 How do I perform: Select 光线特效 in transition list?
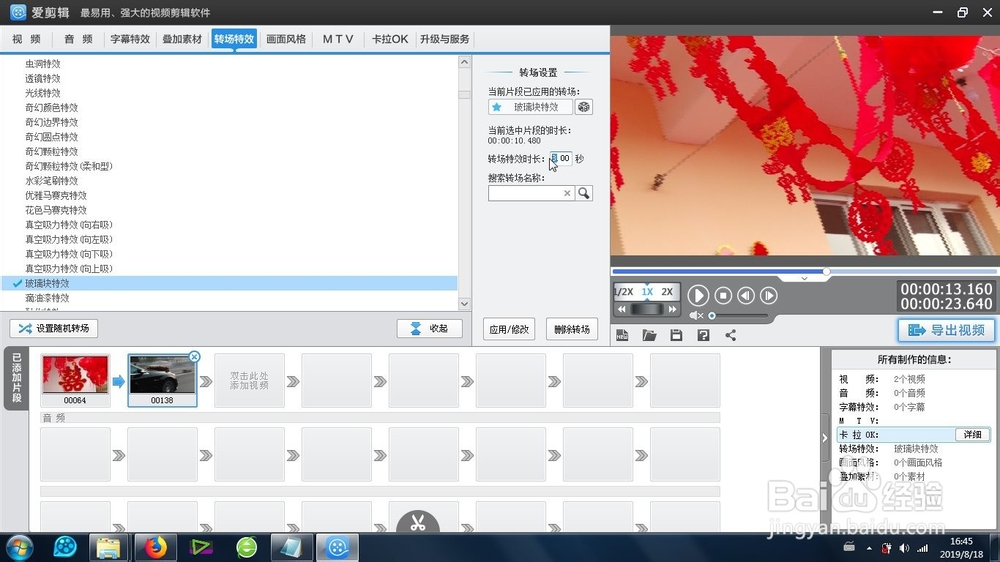click(x=43, y=93)
